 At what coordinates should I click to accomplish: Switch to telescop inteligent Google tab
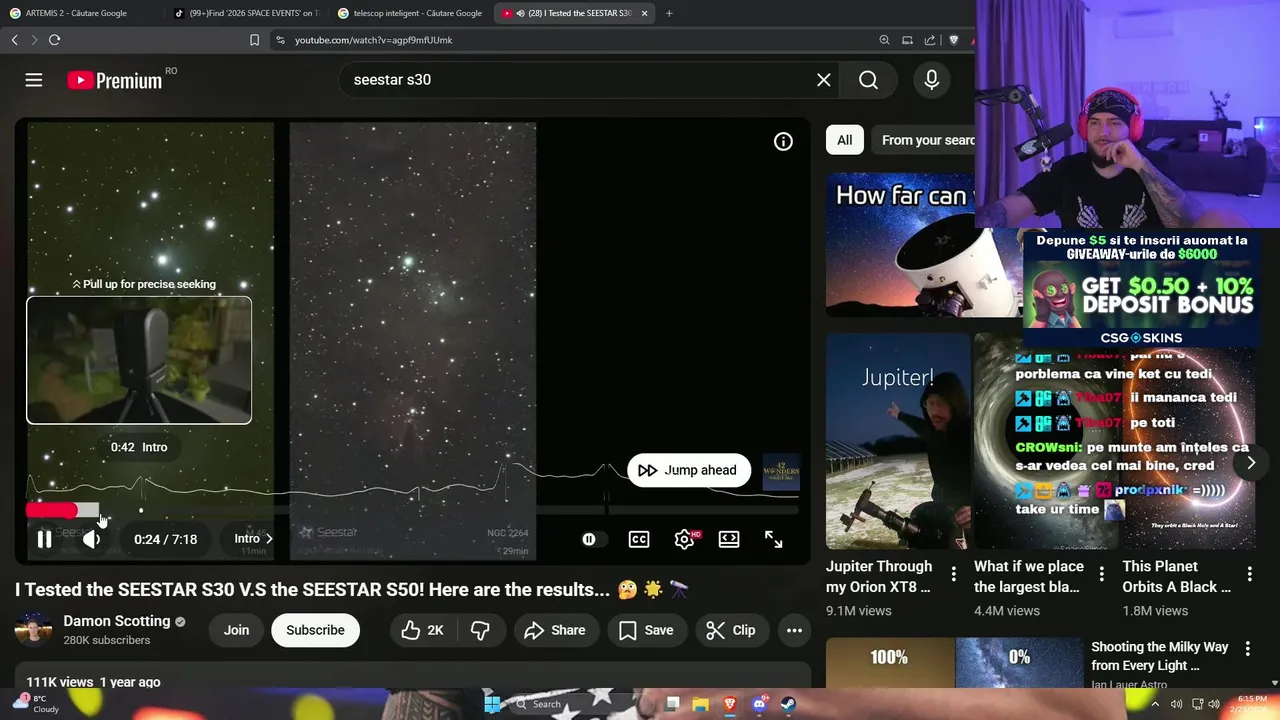tap(410, 13)
